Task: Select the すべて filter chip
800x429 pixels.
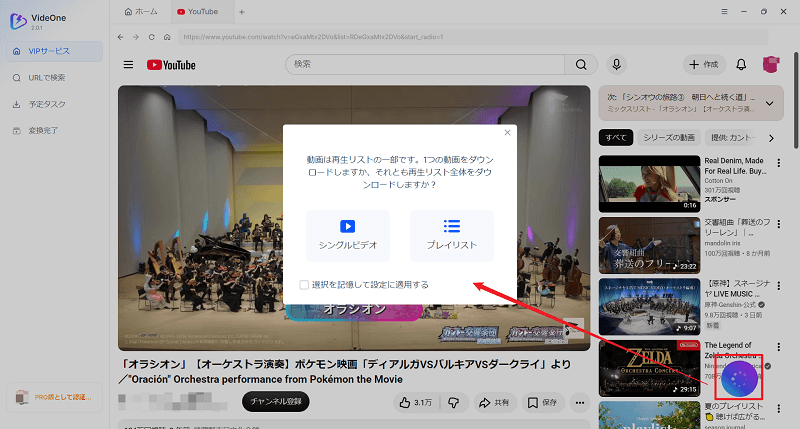Action: 616,137
